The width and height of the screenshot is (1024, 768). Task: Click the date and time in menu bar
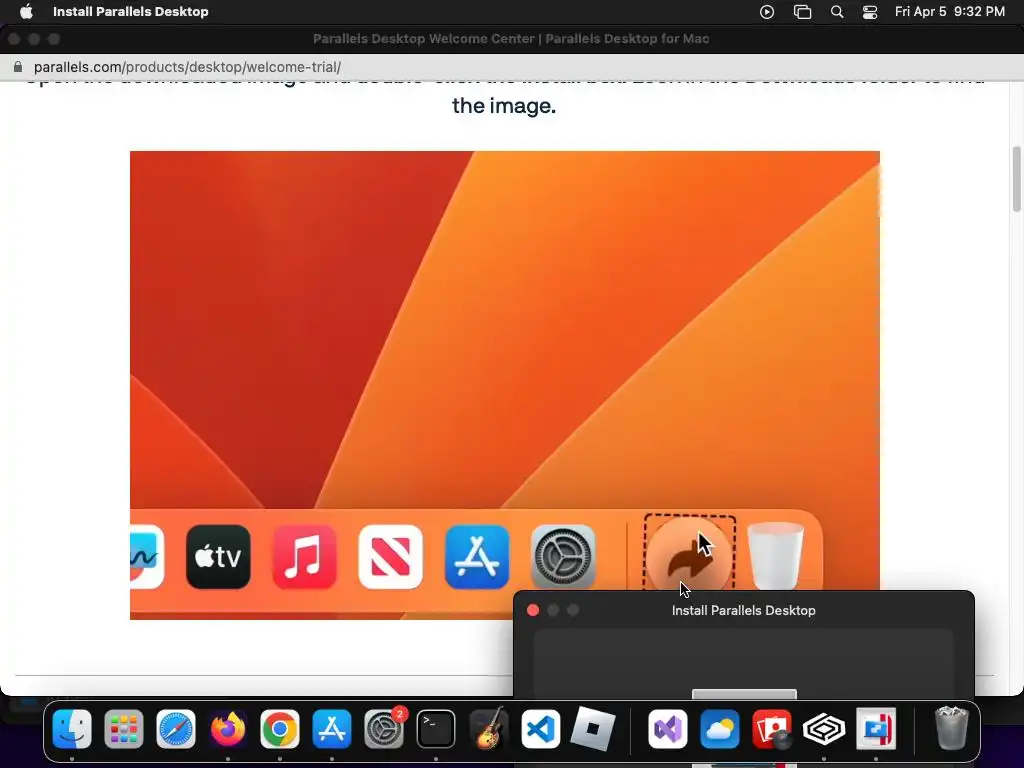[x=950, y=12]
